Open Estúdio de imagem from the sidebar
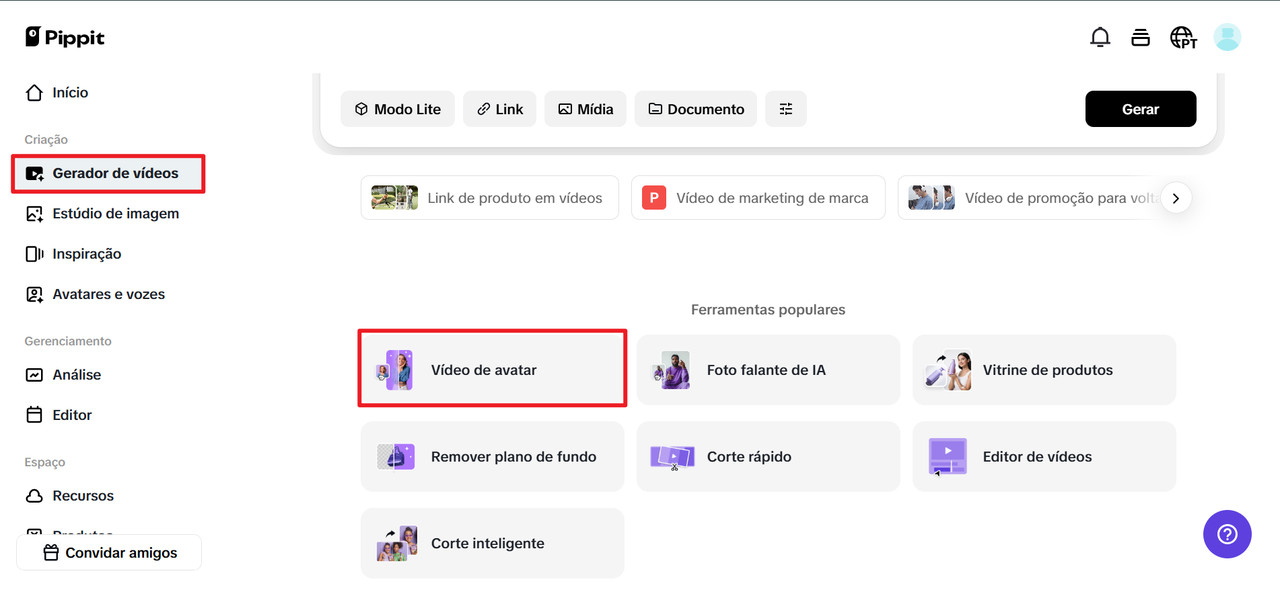The image size is (1280, 598). coord(115,213)
